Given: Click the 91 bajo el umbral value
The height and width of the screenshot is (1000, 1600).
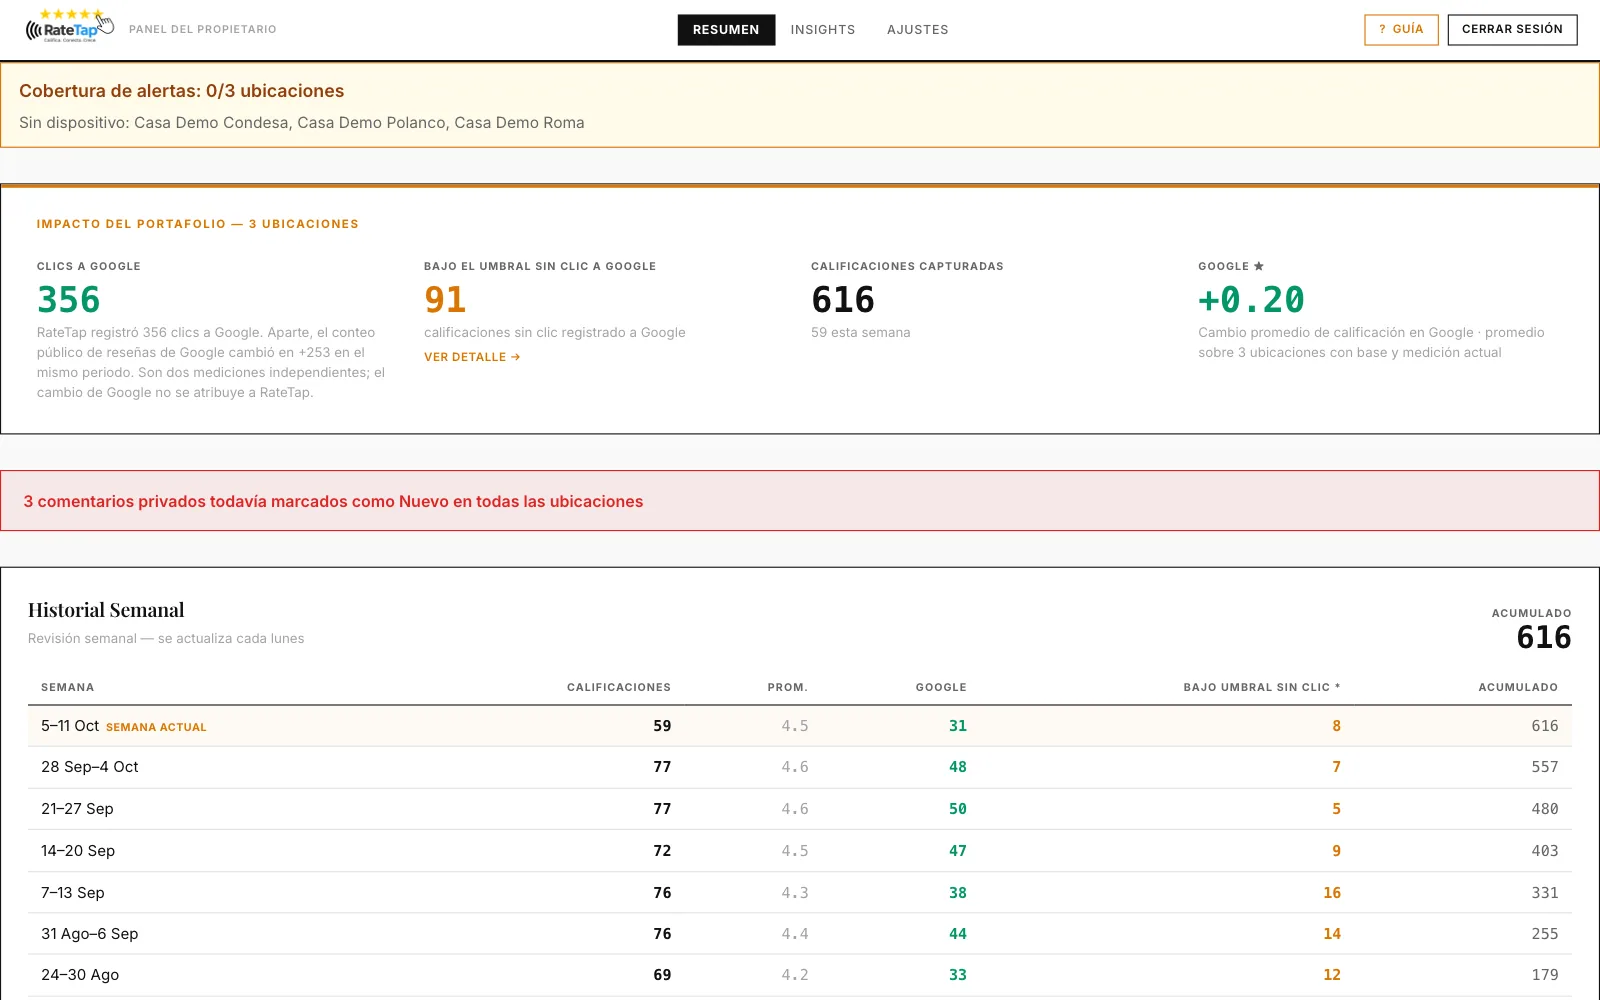Looking at the screenshot, I should (445, 299).
